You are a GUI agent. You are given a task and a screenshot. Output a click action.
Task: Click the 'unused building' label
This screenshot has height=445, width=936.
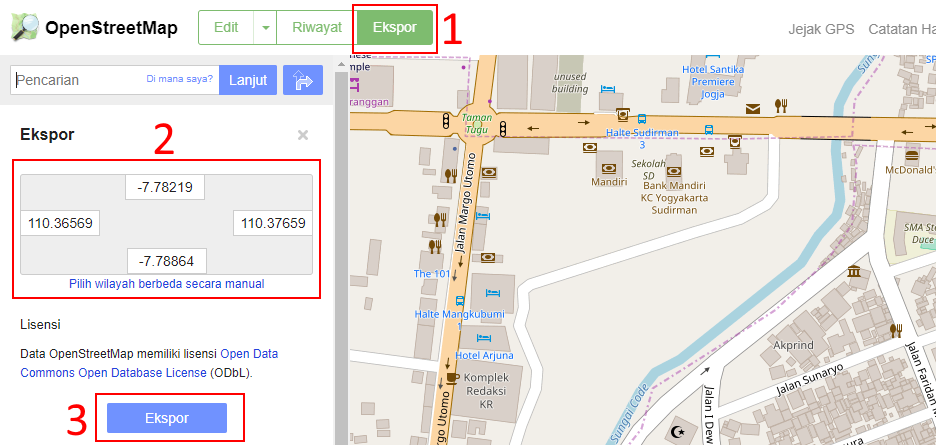[x=571, y=83]
